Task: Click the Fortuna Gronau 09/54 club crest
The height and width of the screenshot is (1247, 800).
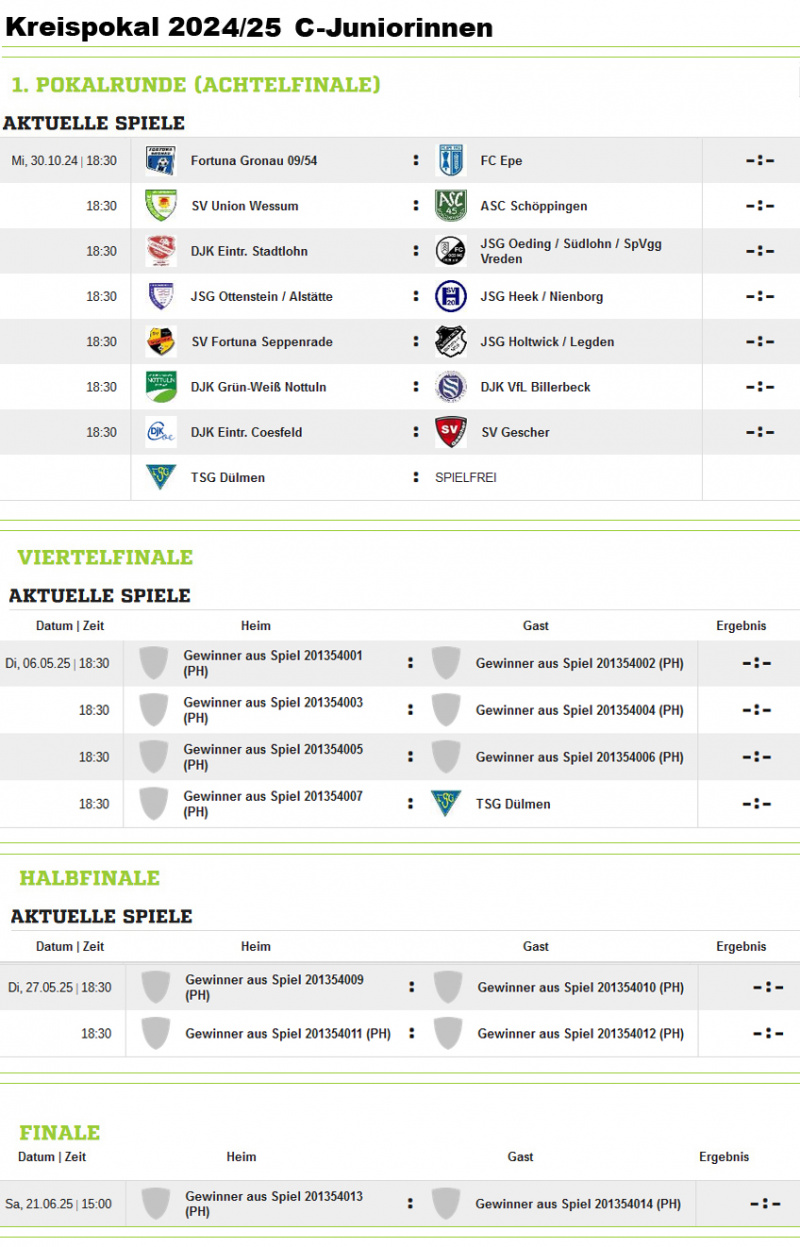Action: click(161, 160)
